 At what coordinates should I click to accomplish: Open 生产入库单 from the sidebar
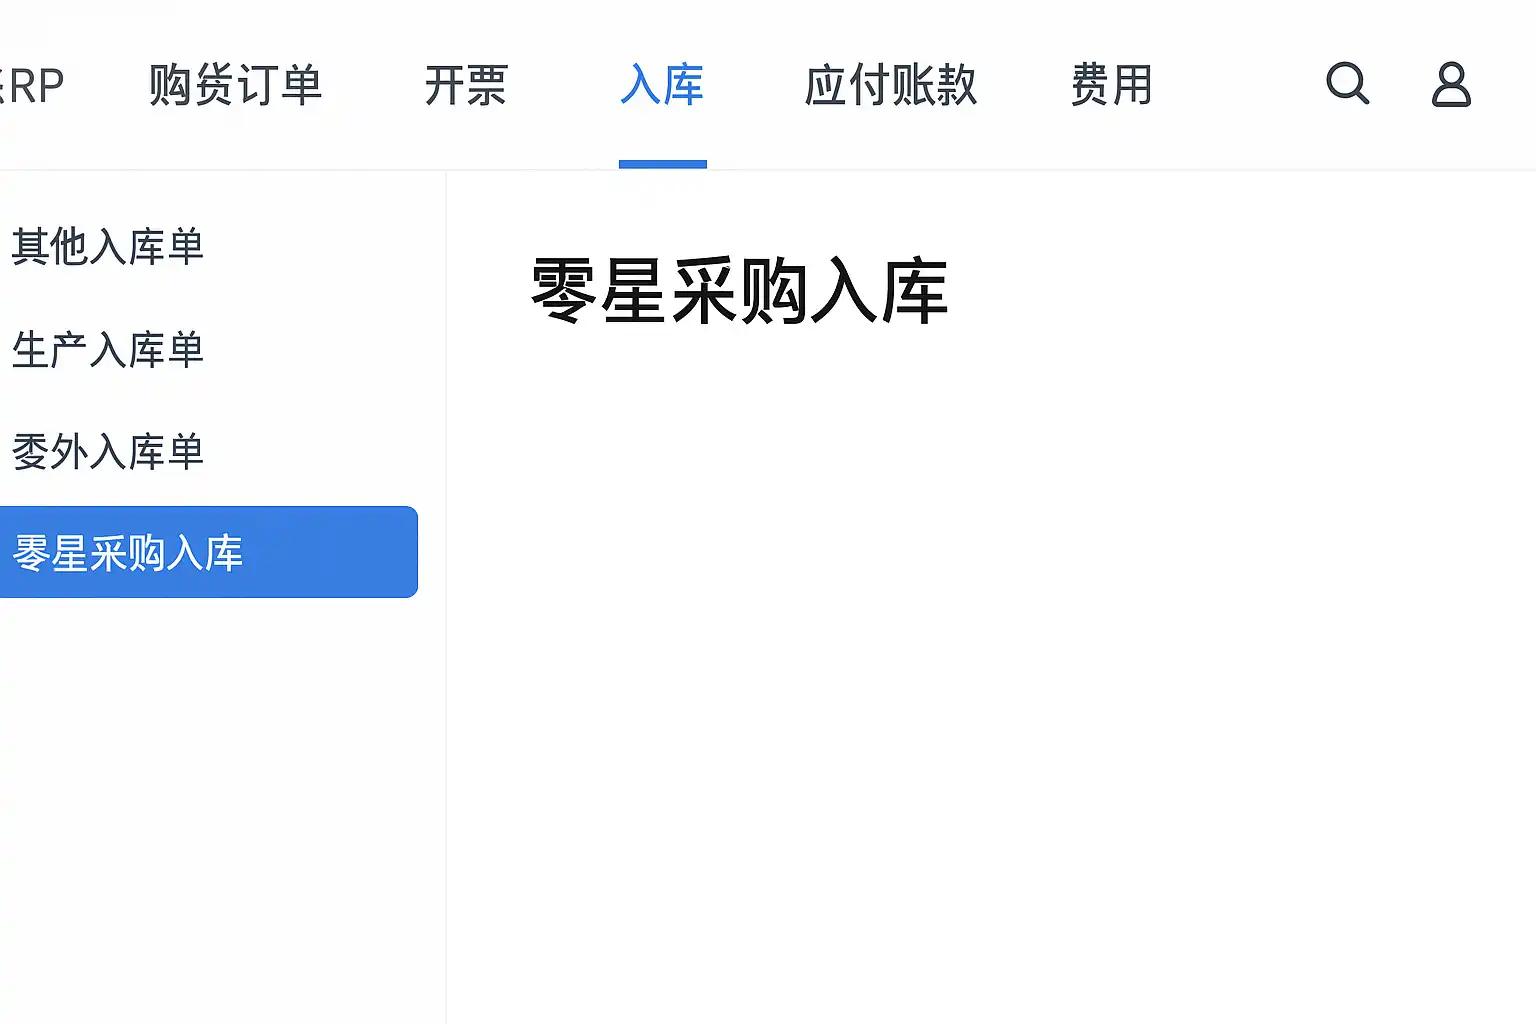pyautogui.click(x=108, y=350)
